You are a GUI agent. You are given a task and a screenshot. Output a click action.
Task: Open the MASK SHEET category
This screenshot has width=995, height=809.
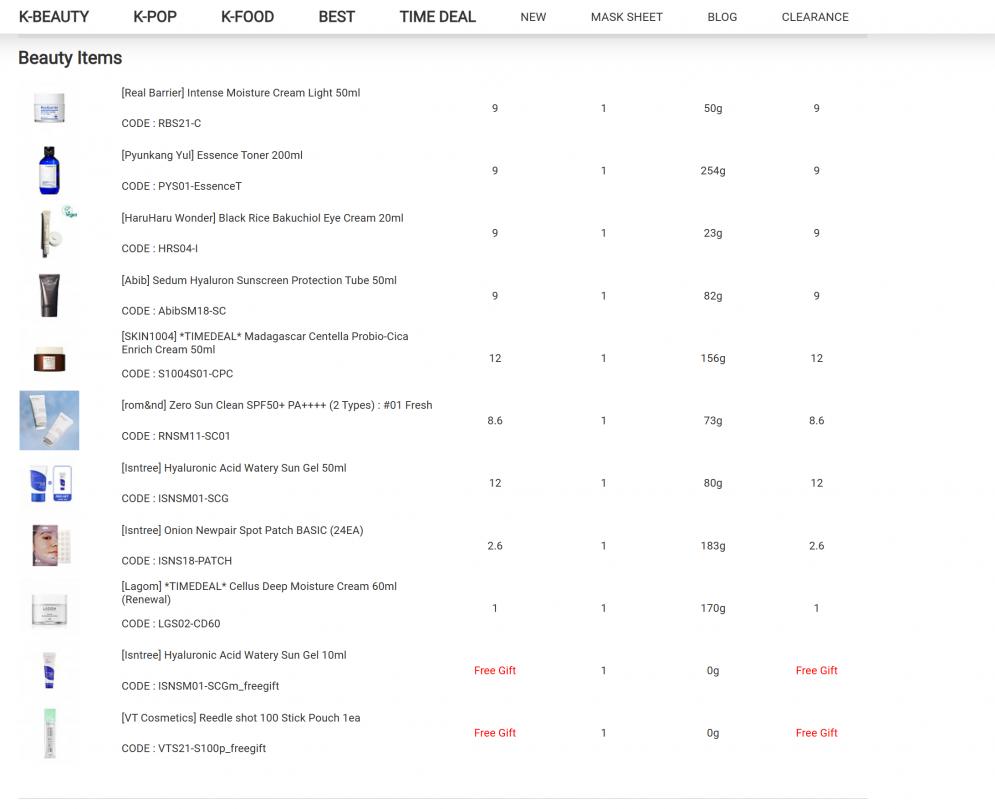(x=626, y=17)
